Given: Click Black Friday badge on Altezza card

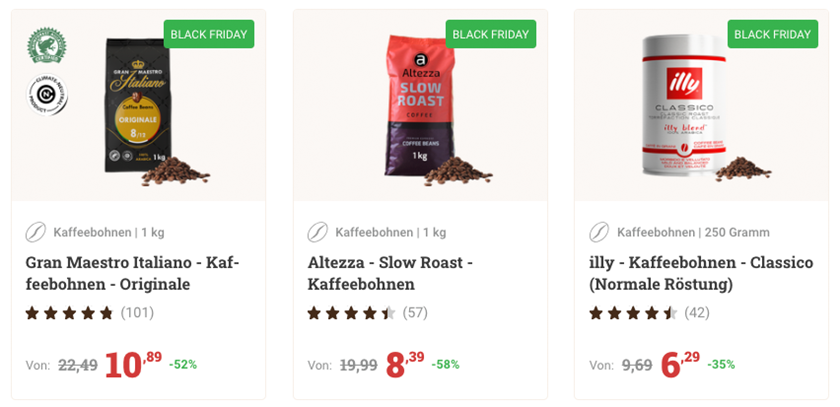Looking at the screenshot, I should click(x=491, y=34).
